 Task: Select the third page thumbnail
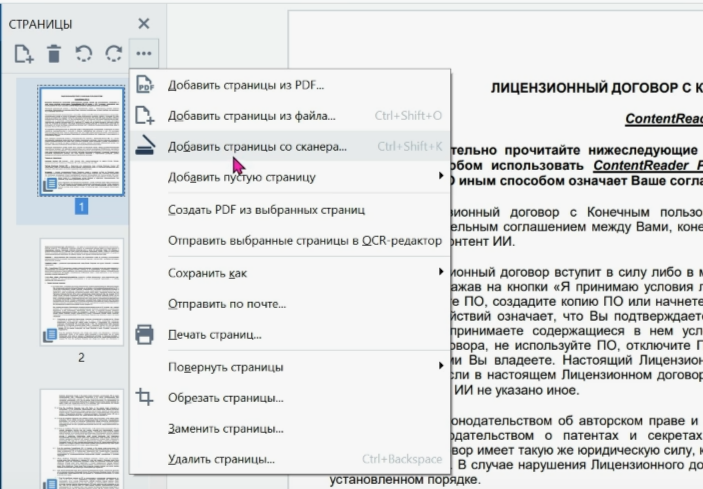[82, 439]
